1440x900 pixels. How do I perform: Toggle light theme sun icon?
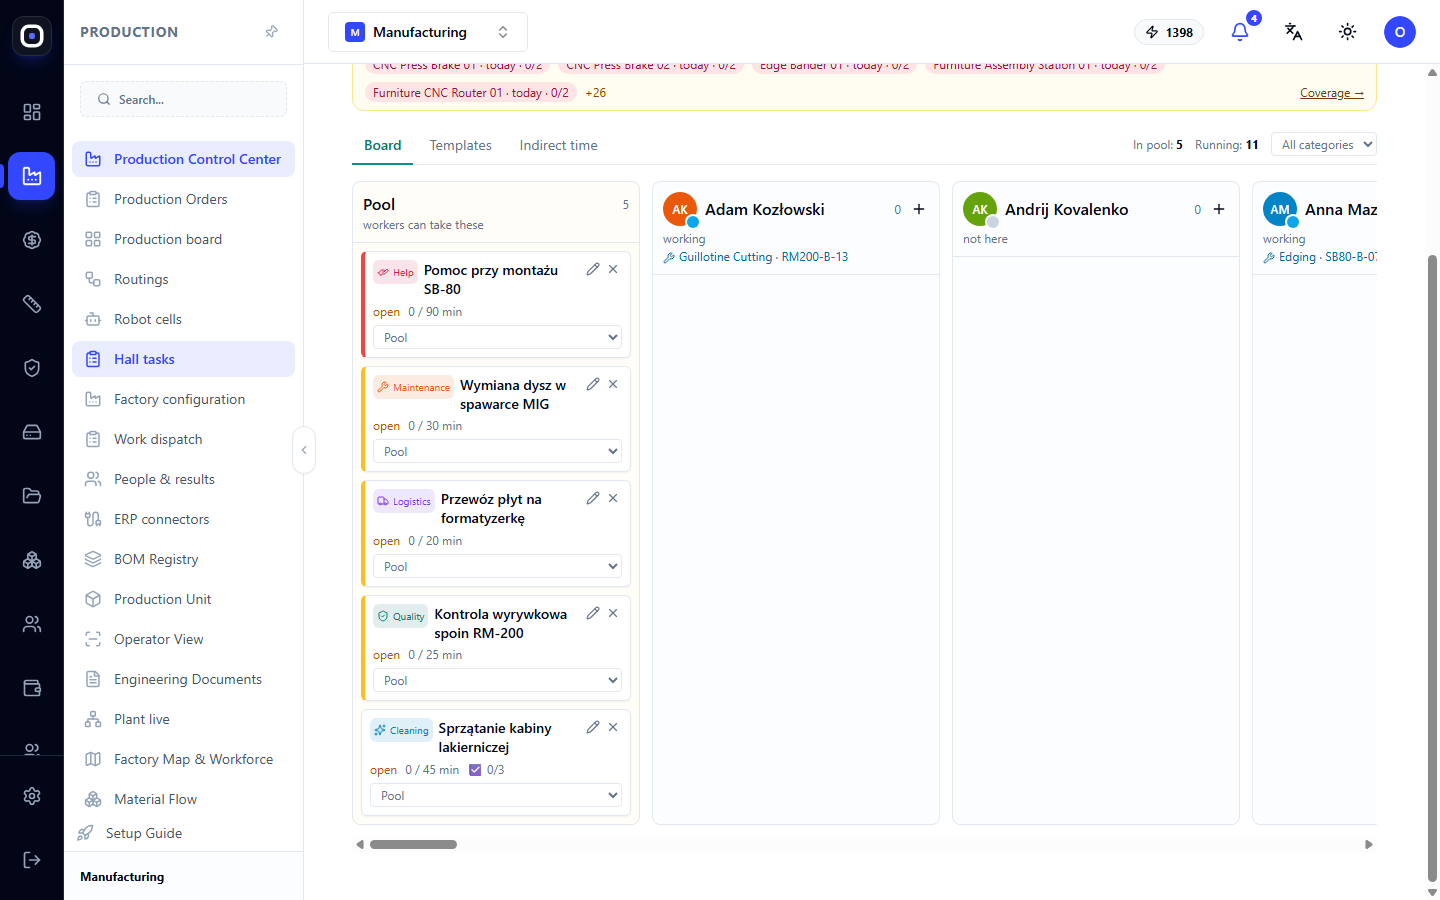click(1348, 32)
